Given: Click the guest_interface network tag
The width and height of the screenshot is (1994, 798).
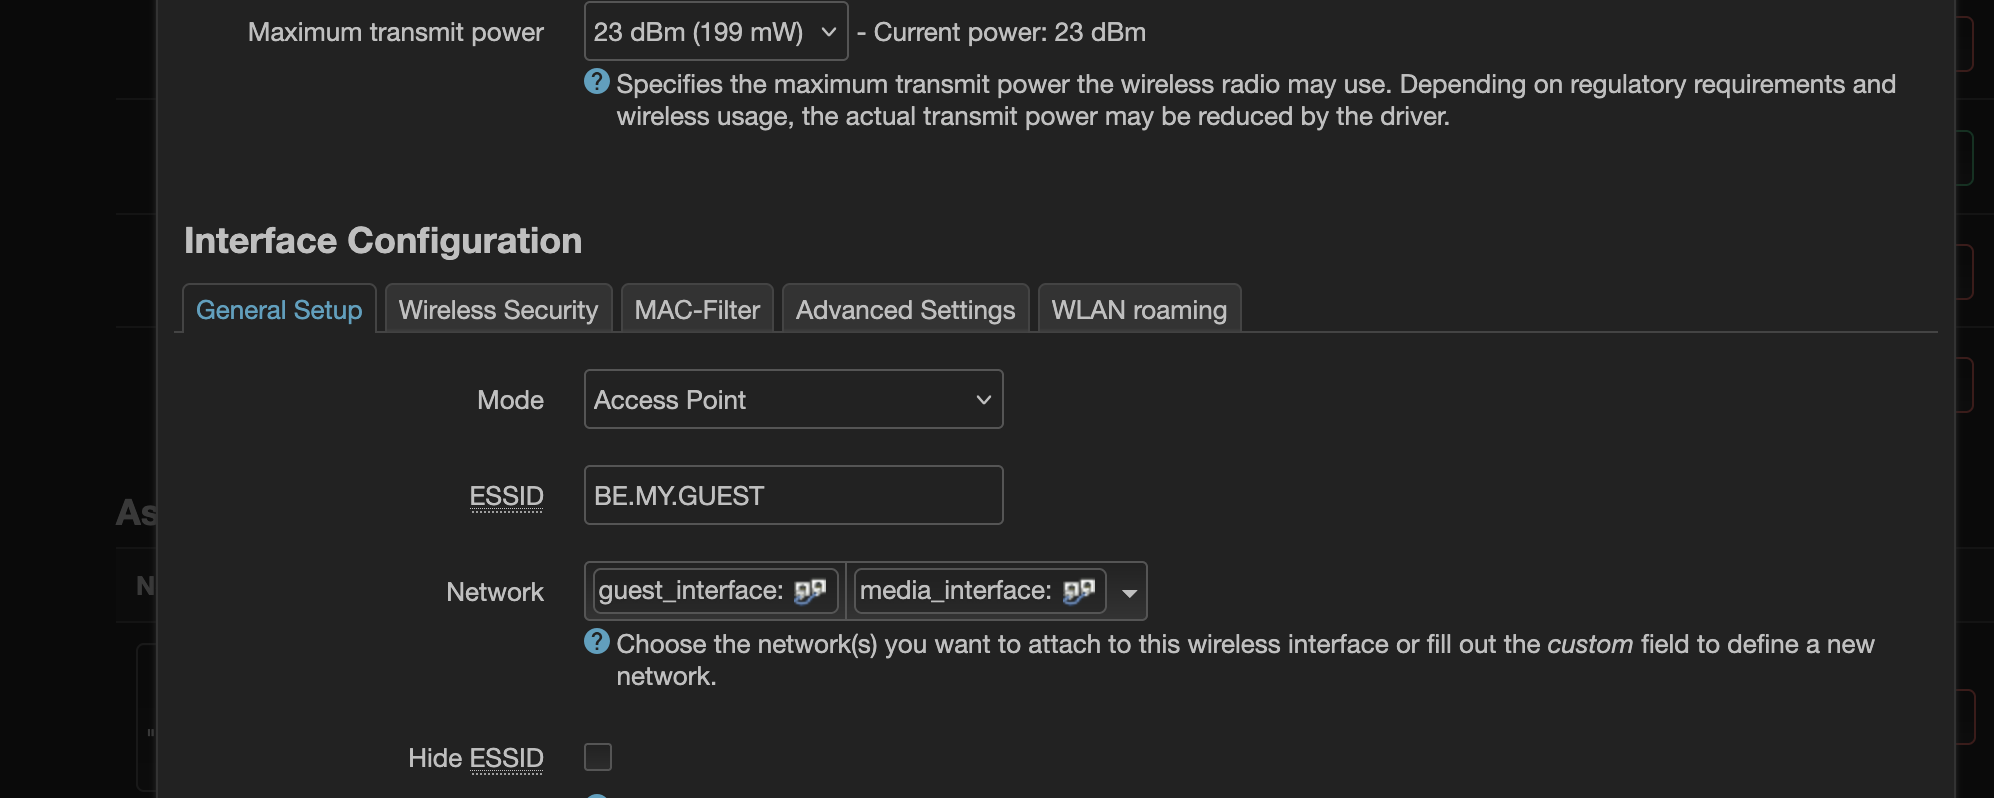Looking at the screenshot, I should pyautogui.click(x=715, y=591).
